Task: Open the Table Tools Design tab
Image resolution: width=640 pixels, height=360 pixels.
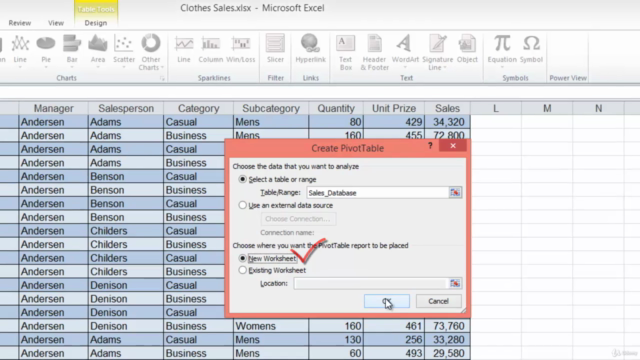Action: [96, 23]
